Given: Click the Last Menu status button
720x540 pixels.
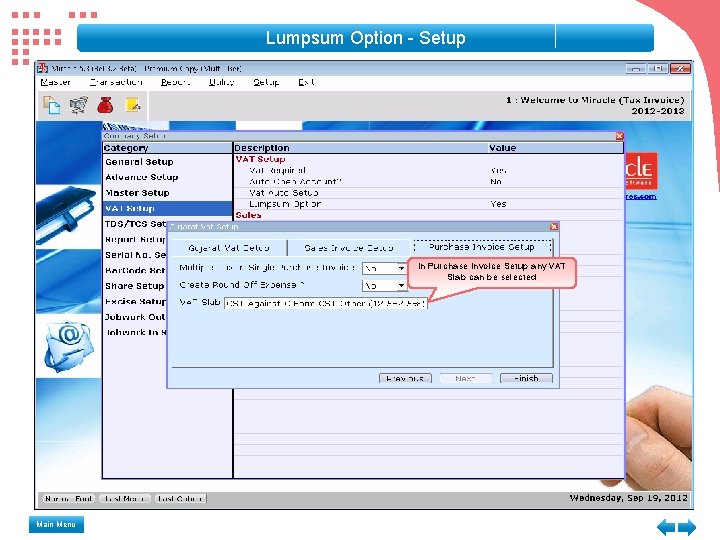Looking at the screenshot, I should [124, 499].
